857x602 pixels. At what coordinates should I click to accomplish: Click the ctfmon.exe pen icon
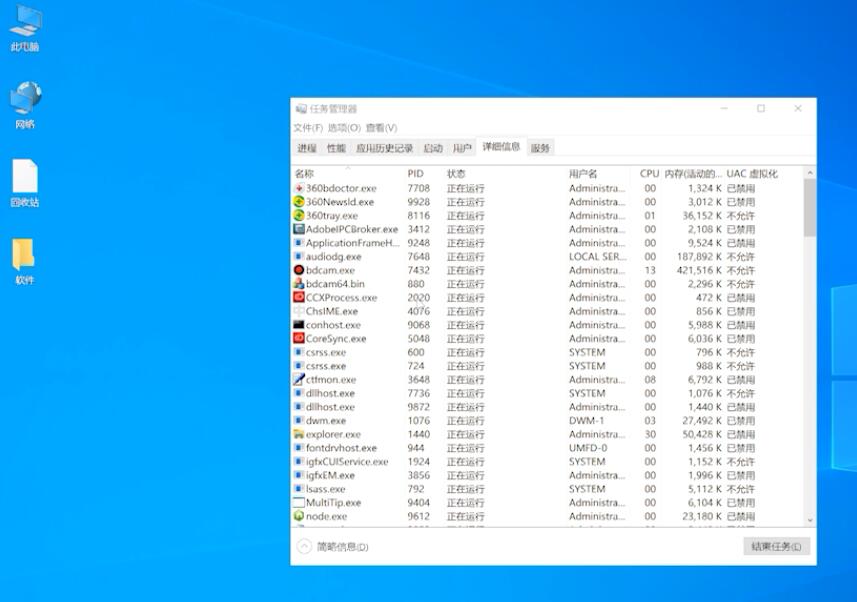click(x=298, y=379)
